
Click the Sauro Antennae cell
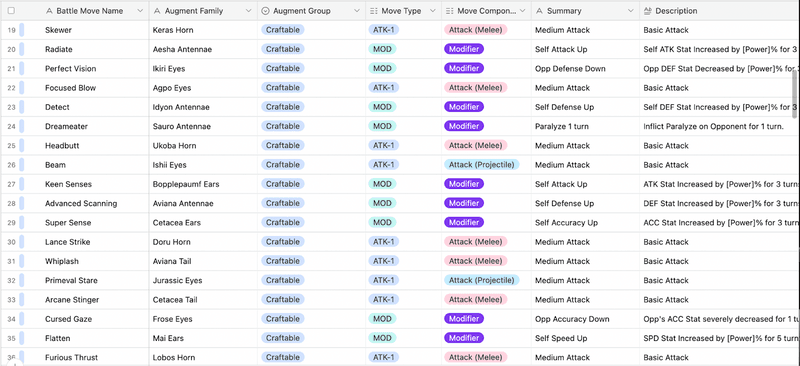tap(203, 127)
